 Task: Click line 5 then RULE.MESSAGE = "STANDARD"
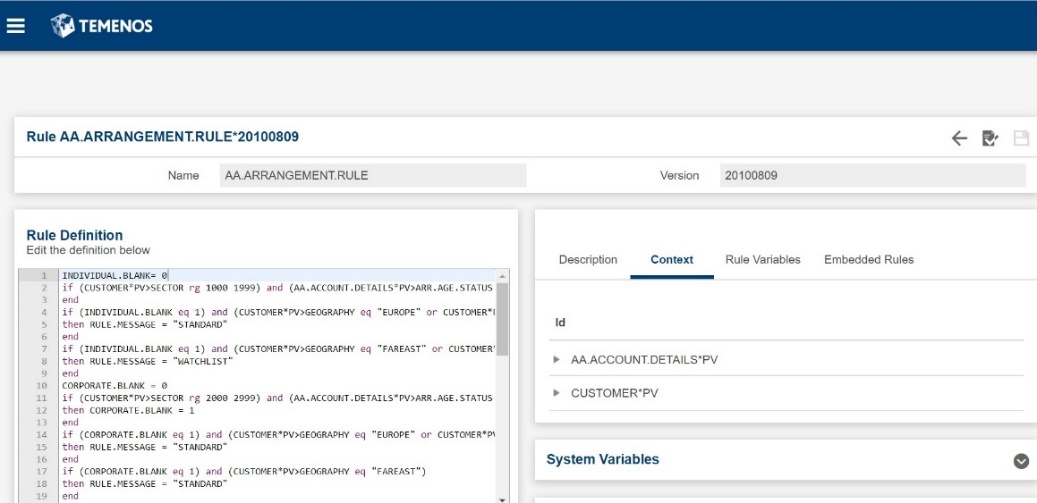(x=145, y=325)
